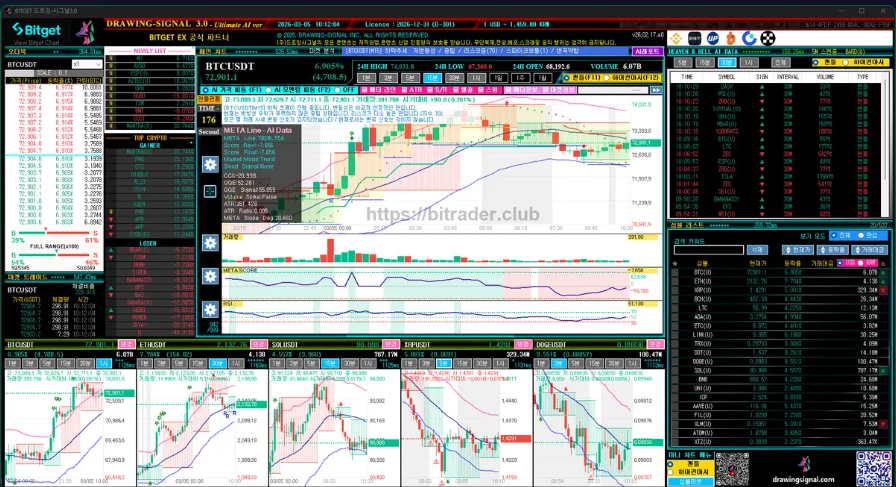This screenshot has height=487, width=896.
Task: Click the Bitget logo
Action: (x=37, y=30)
